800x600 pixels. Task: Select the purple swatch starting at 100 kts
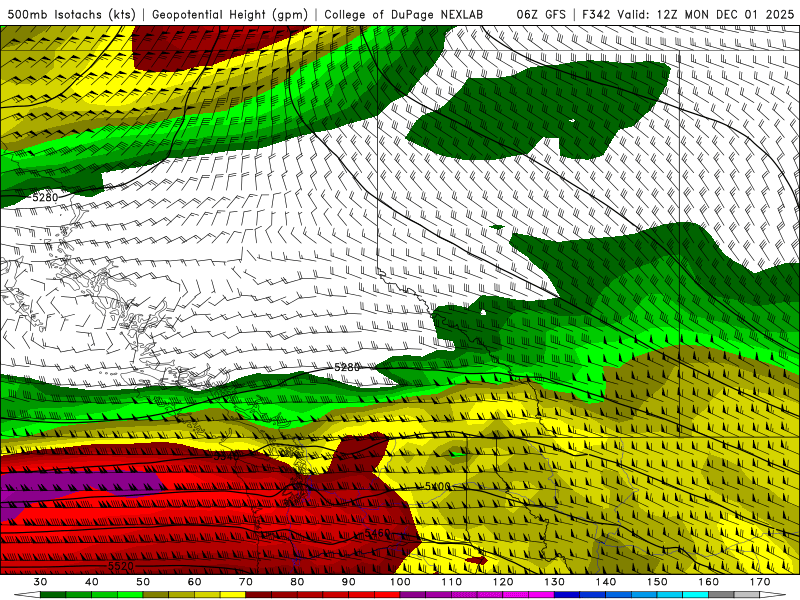pos(412,595)
